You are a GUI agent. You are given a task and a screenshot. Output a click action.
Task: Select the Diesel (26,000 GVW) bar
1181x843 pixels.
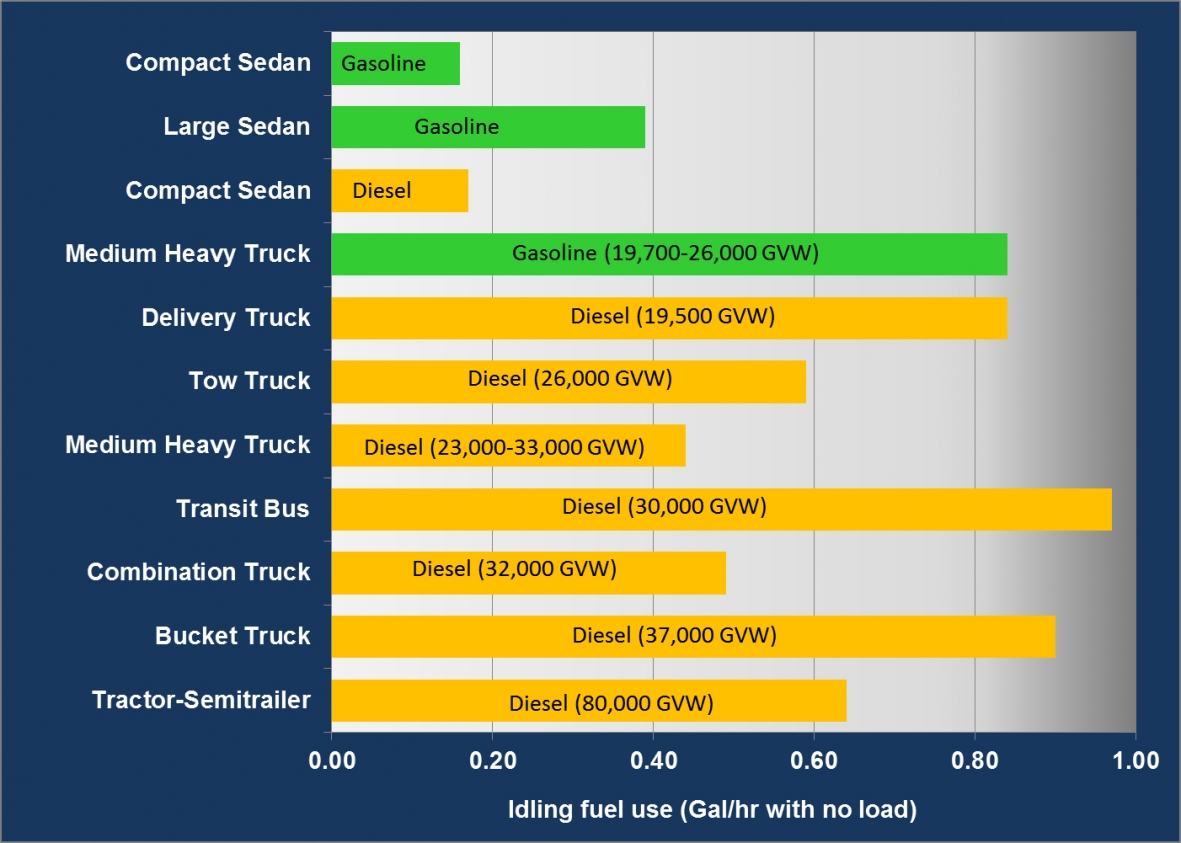[568, 381]
